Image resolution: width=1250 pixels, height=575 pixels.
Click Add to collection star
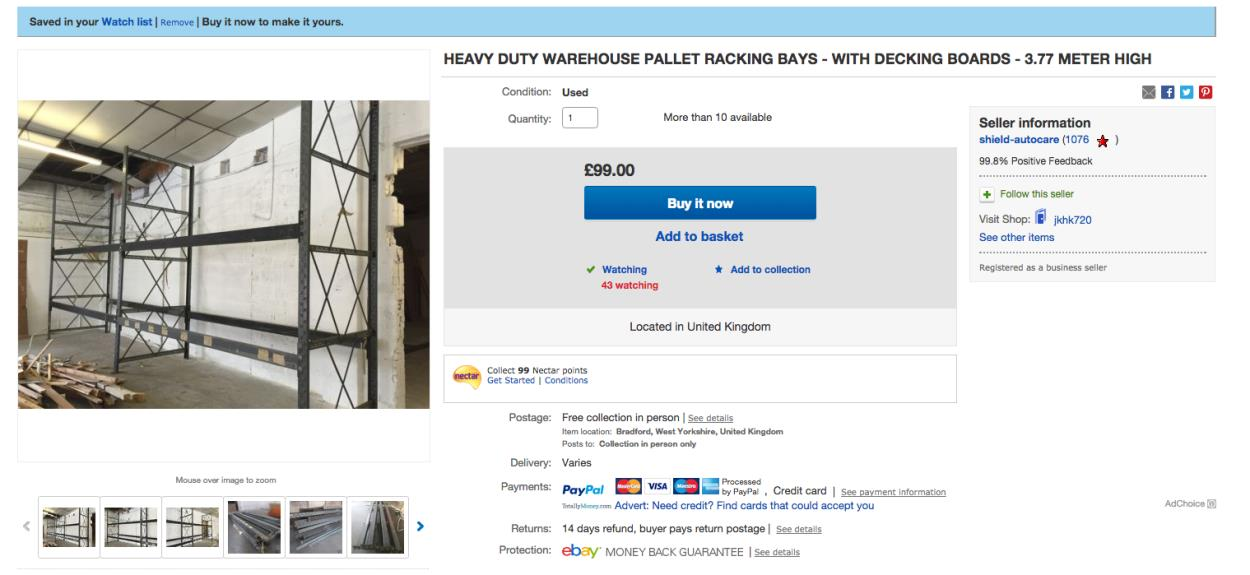tap(718, 270)
